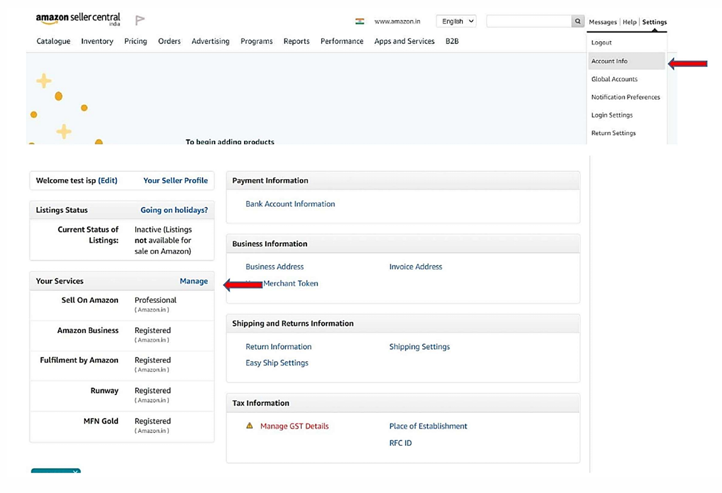Click the India flag icon
This screenshot has height=493, width=722.
360,21
